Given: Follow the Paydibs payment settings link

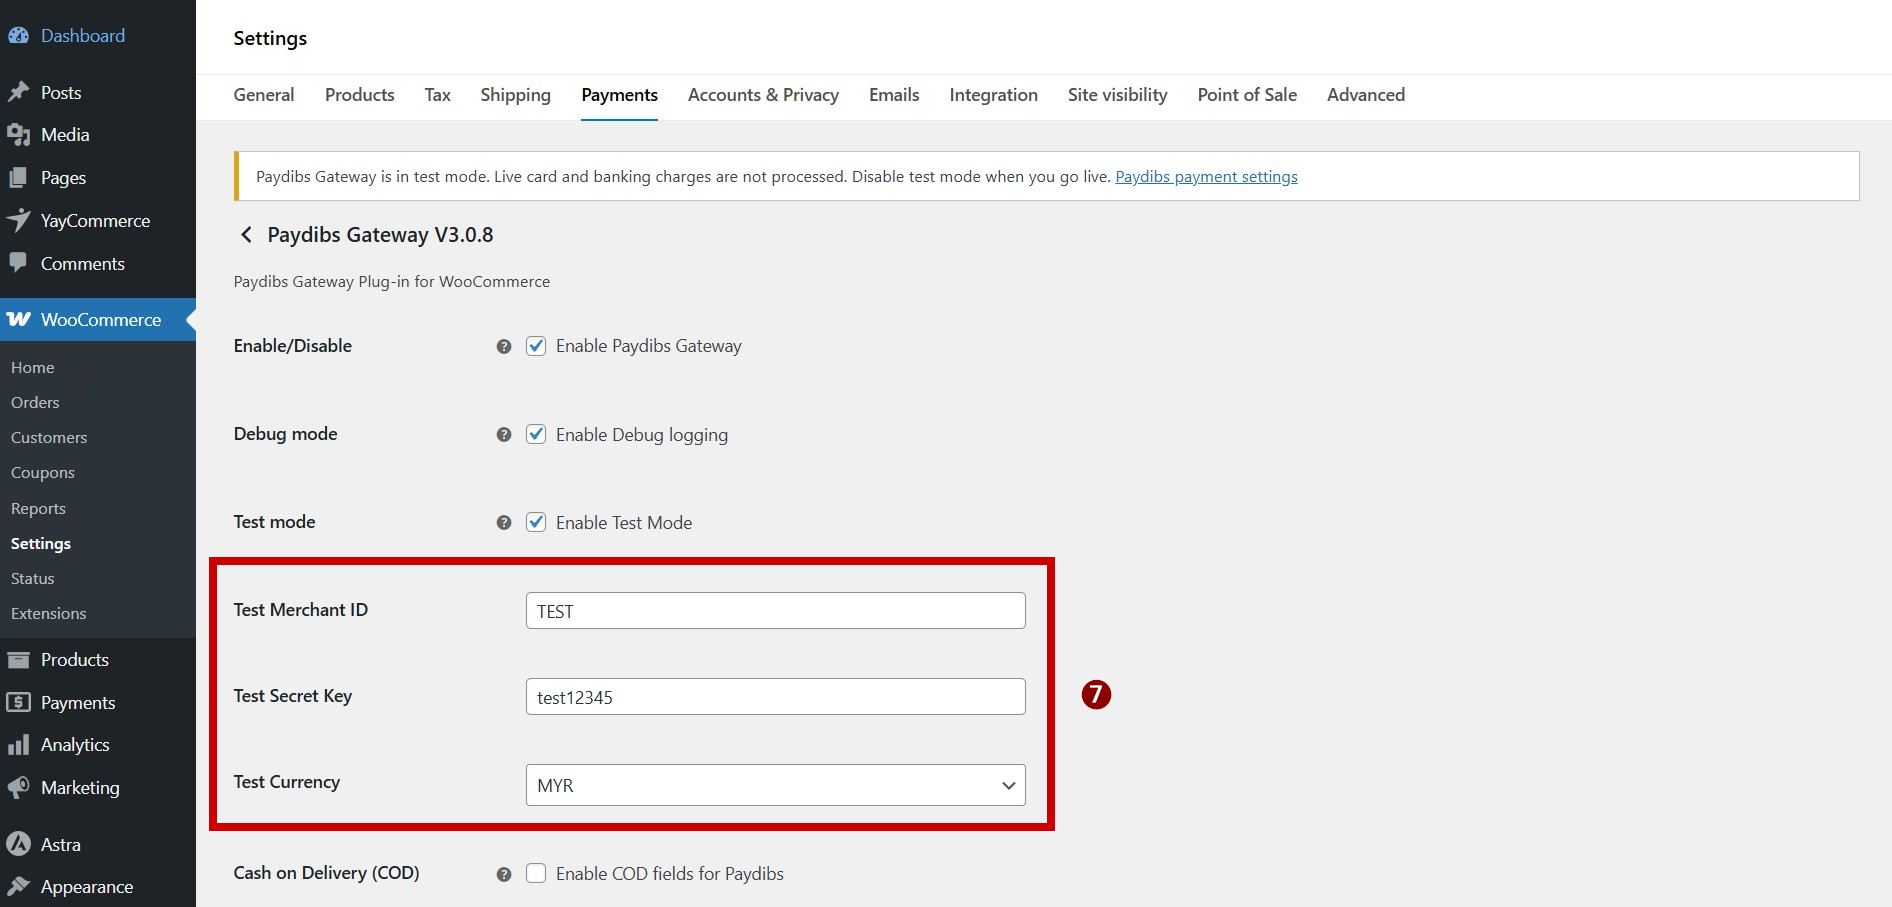Looking at the screenshot, I should 1206,177.
